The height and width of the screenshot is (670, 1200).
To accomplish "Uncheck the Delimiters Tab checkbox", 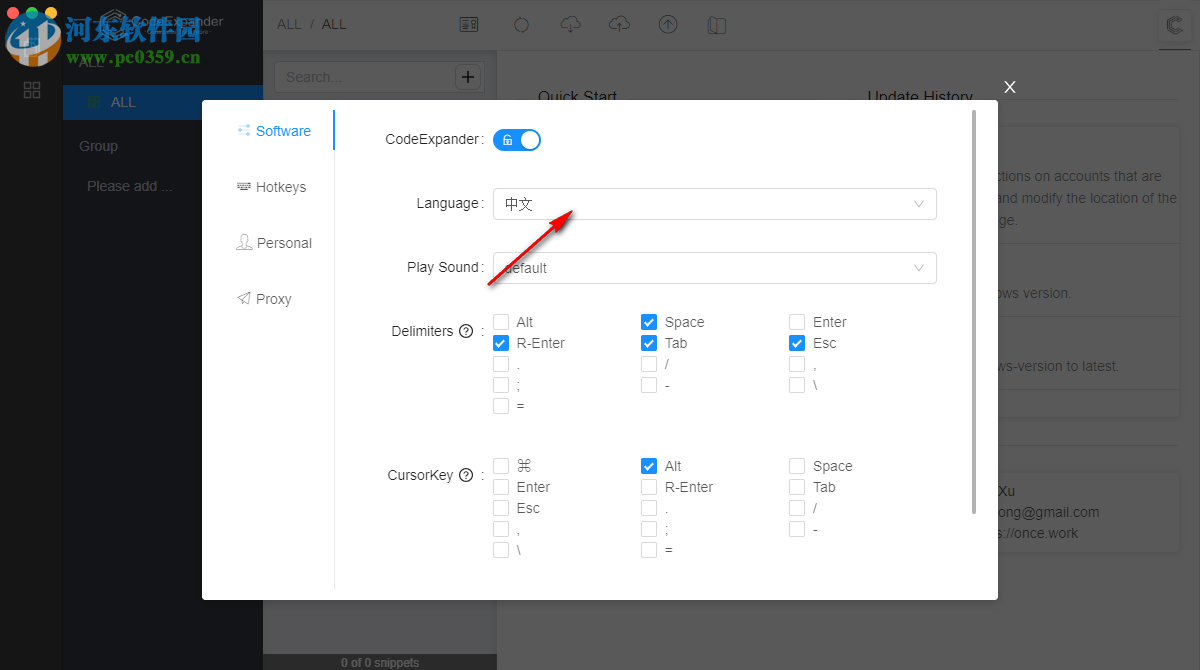I will coord(649,343).
